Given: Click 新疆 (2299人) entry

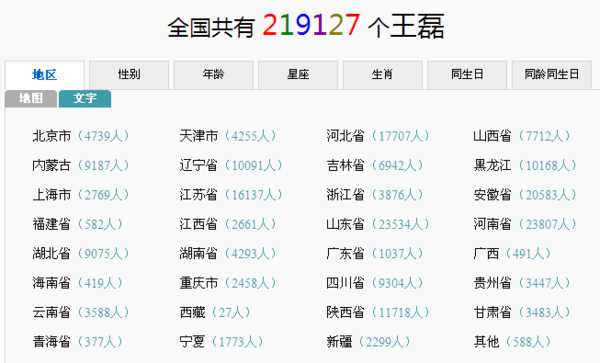Looking at the screenshot, I should [368, 342].
